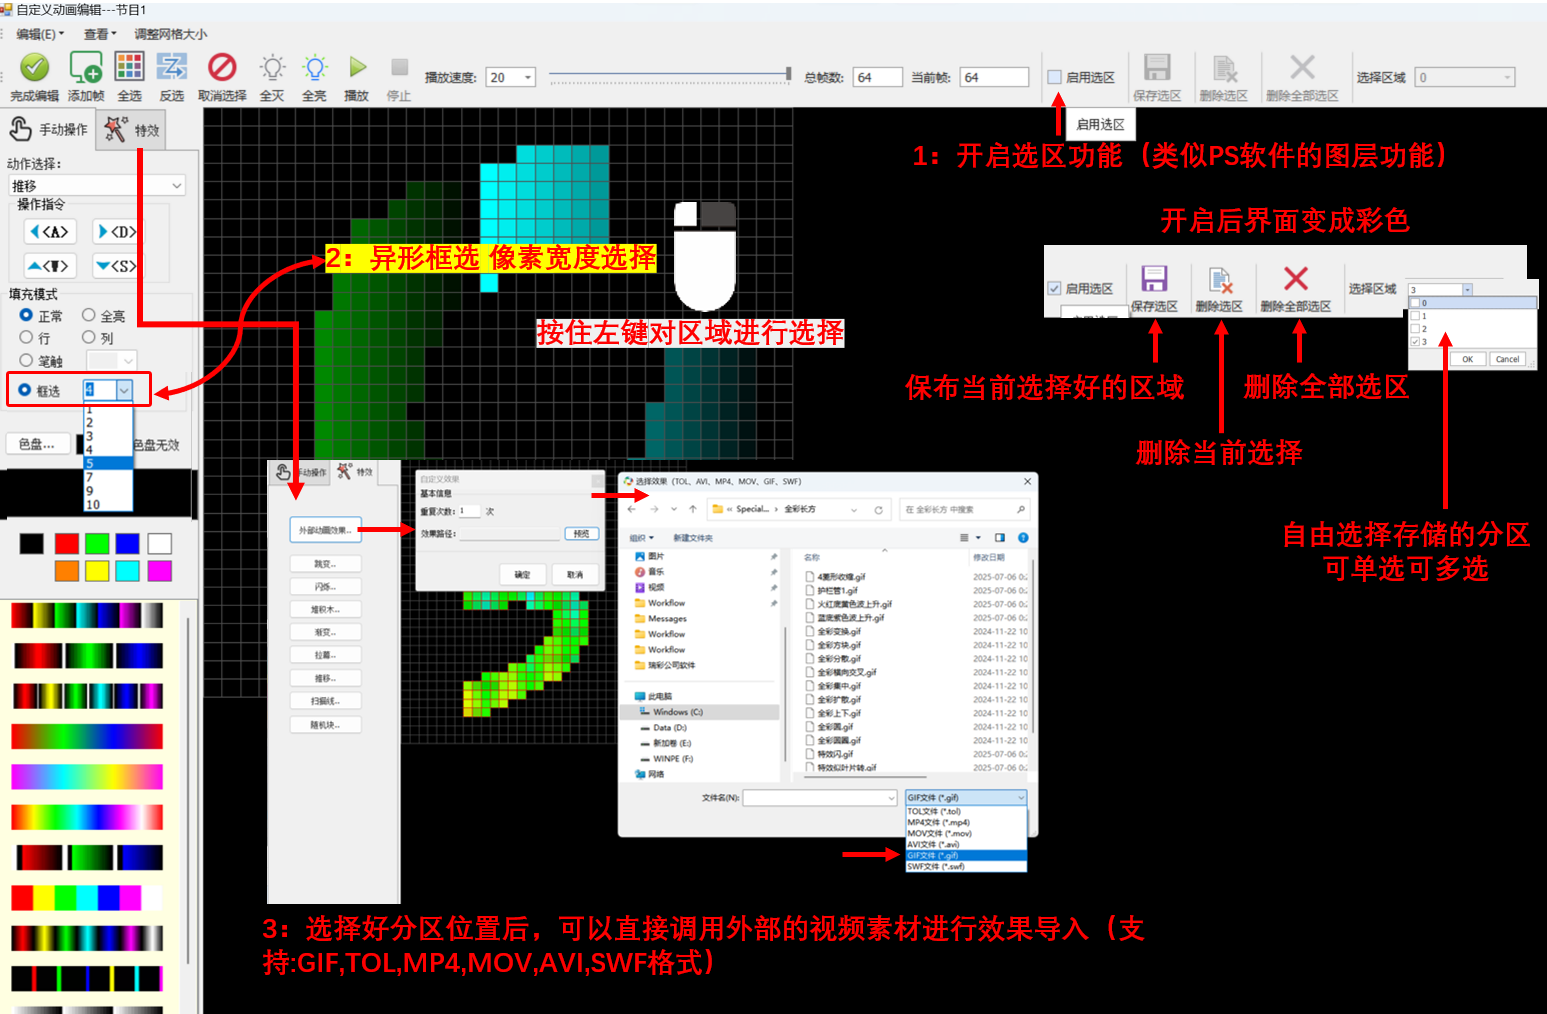1547x1014 pixels.
Task: Open the 编辑(E) menu
Action: [x=39, y=34]
